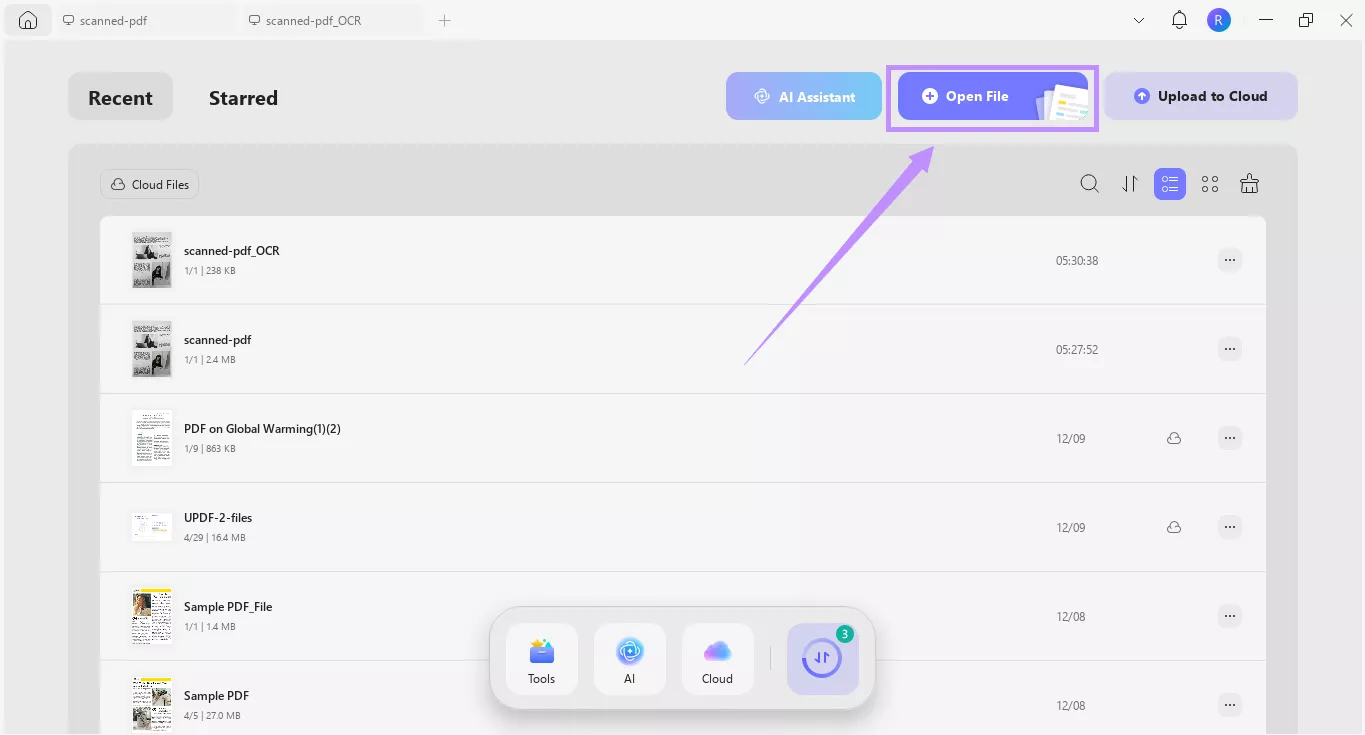The image size is (1365, 735).
Task: Open PDF on Global Warming thumbnail
Action: [x=152, y=438]
